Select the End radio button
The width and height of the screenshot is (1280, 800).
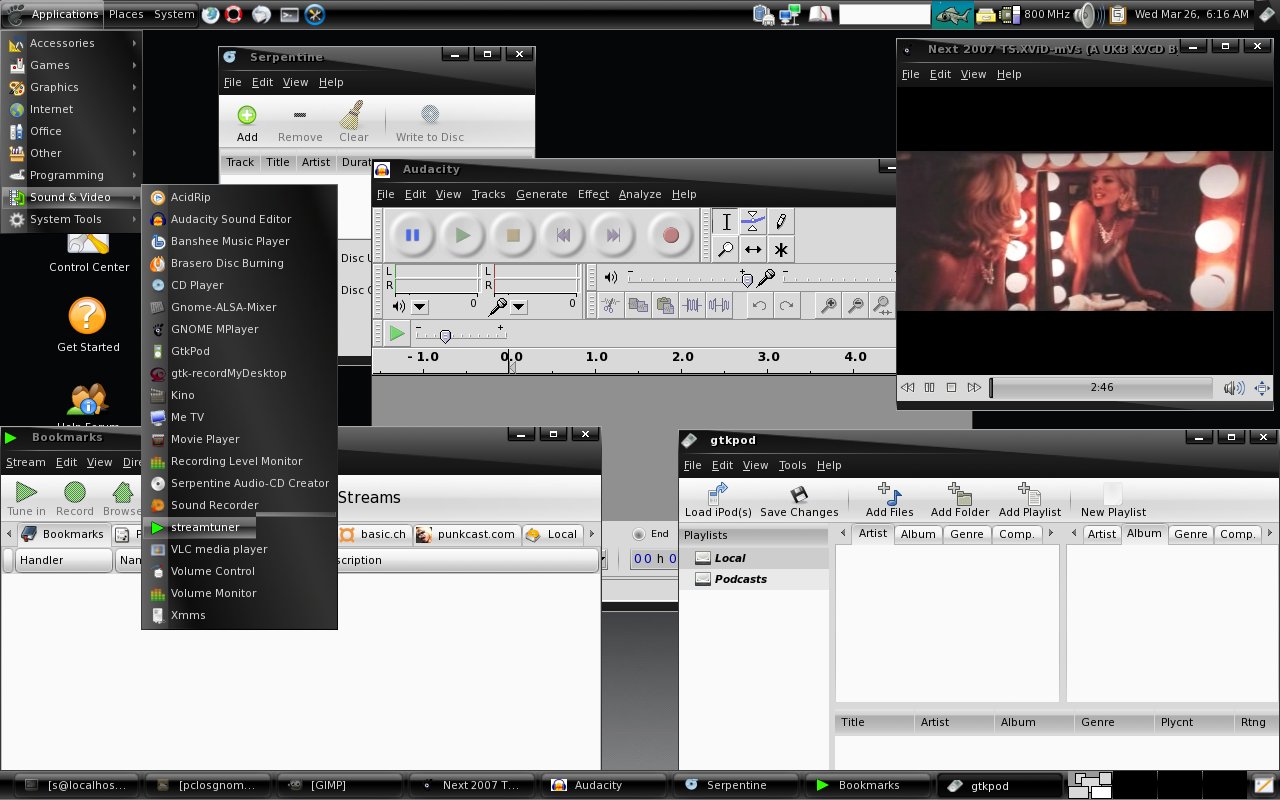[x=639, y=534]
